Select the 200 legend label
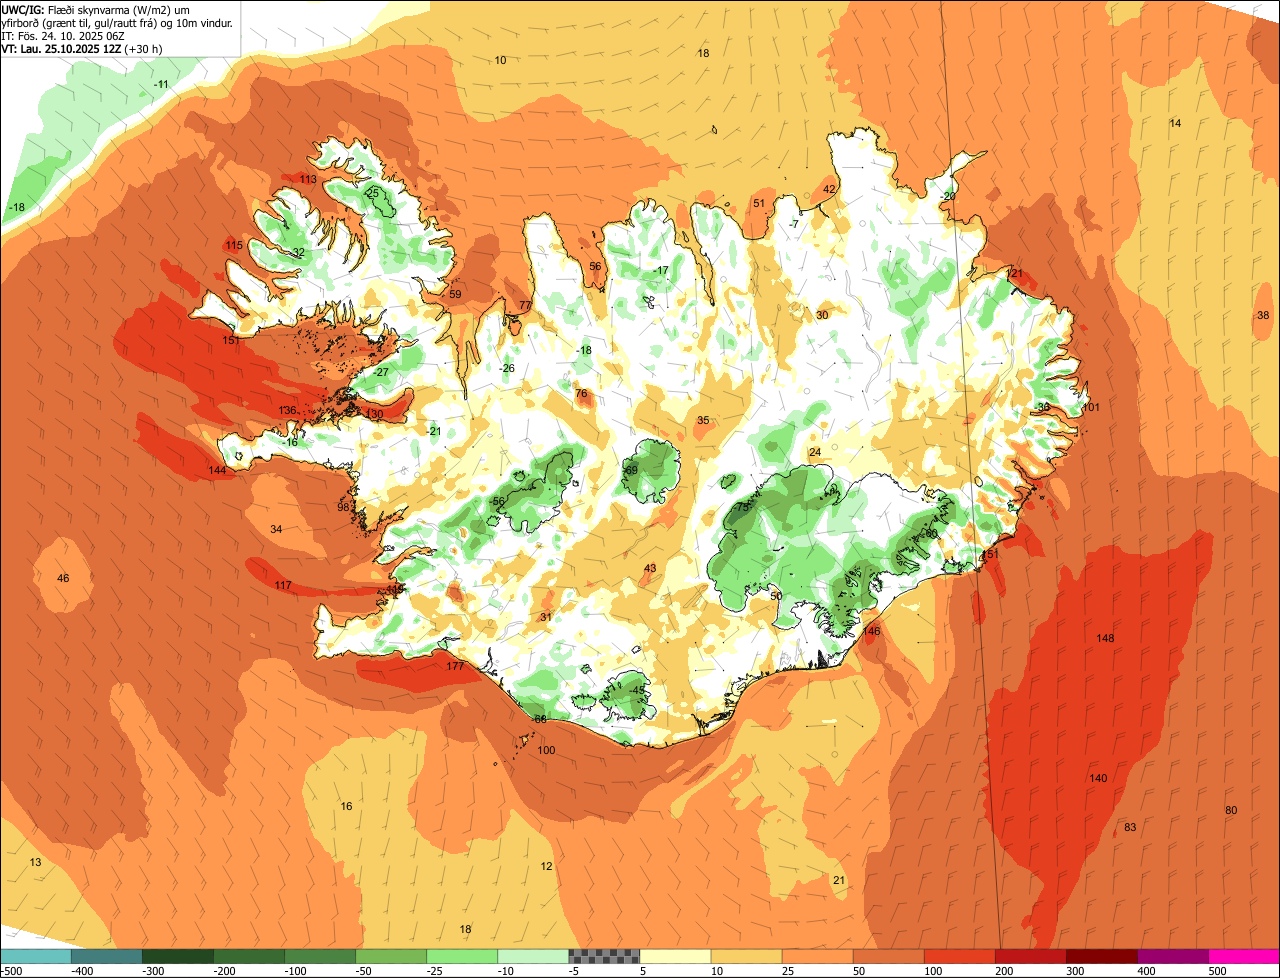This screenshot has width=1280, height=978. [x=1004, y=971]
